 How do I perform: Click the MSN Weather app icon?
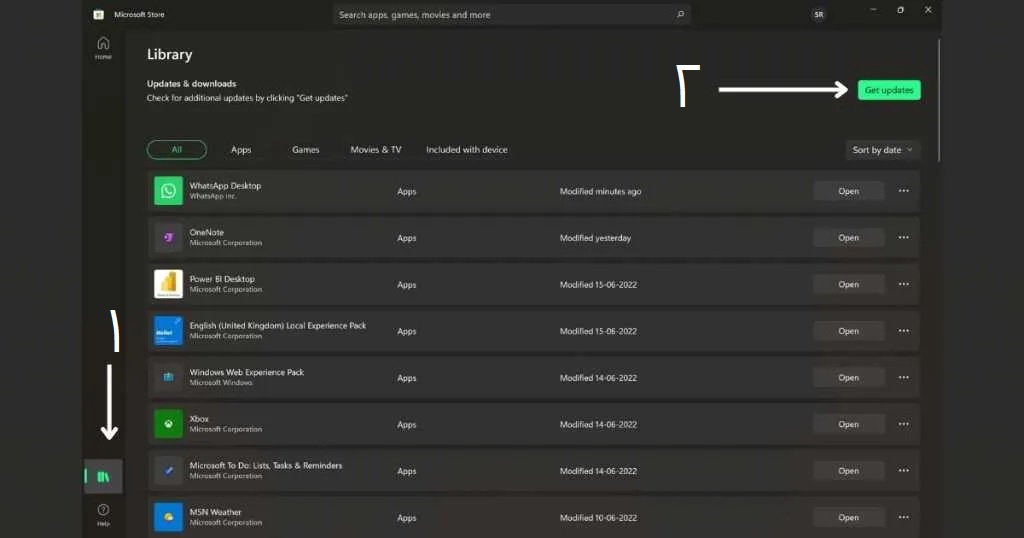[x=168, y=517]
